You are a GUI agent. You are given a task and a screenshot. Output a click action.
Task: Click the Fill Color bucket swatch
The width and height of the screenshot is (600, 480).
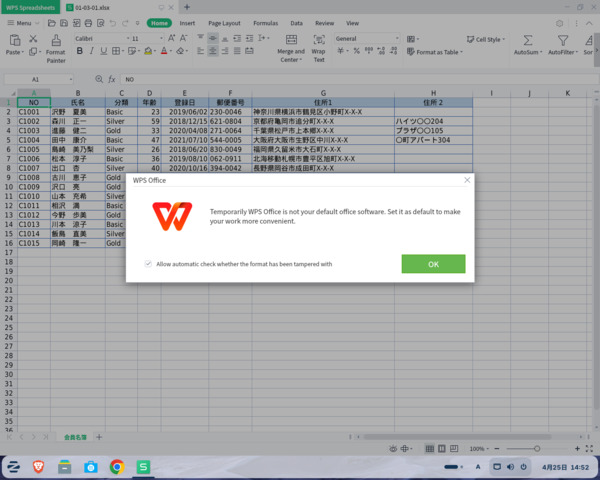coord(148,51)
